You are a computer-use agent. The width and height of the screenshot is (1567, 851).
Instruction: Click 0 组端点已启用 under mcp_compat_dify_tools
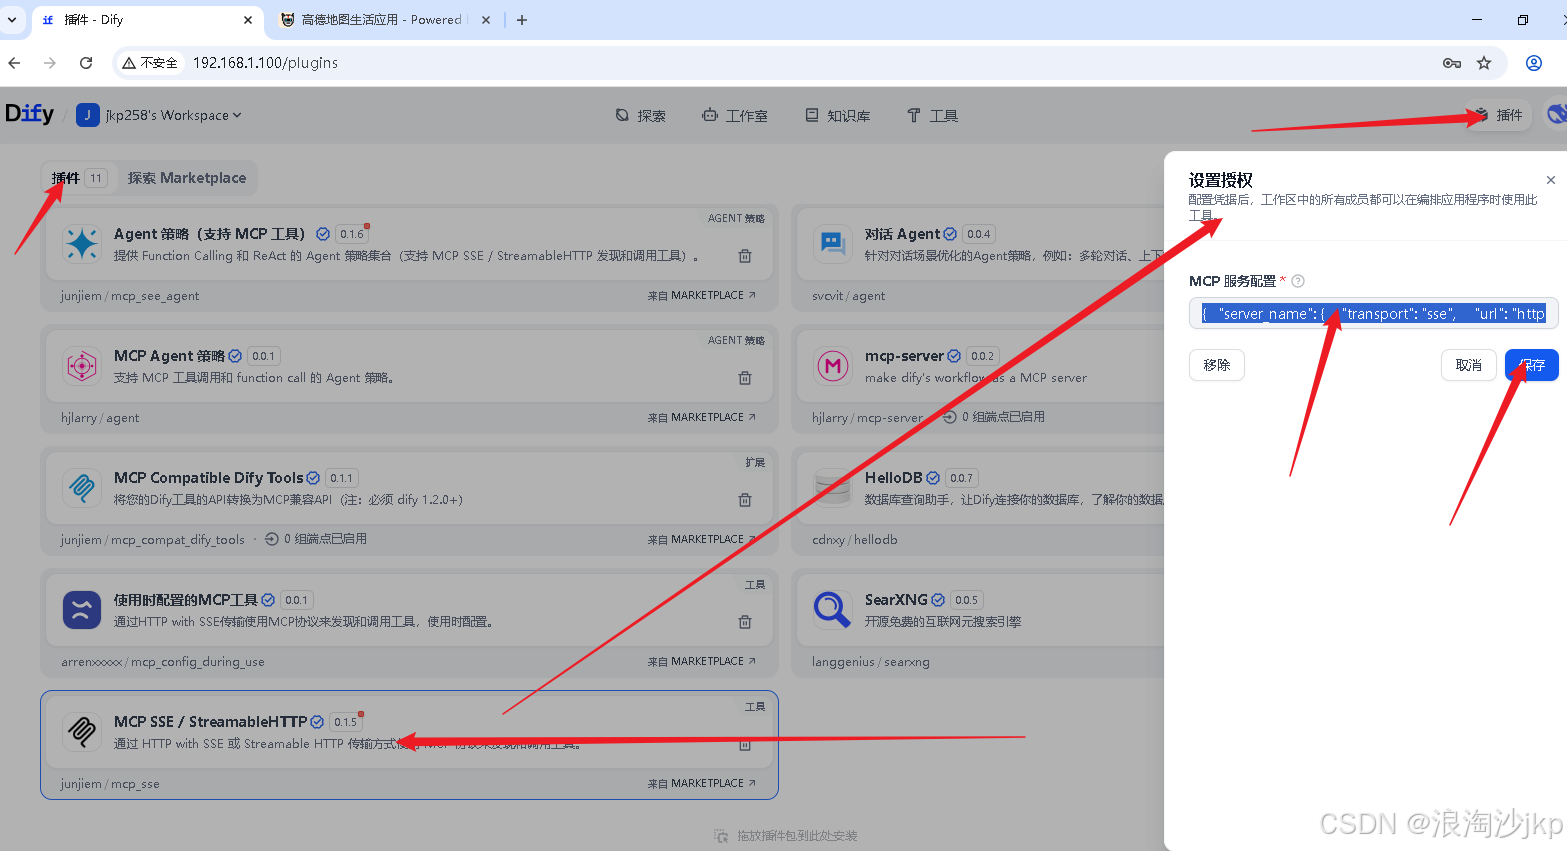pos(316,539)
